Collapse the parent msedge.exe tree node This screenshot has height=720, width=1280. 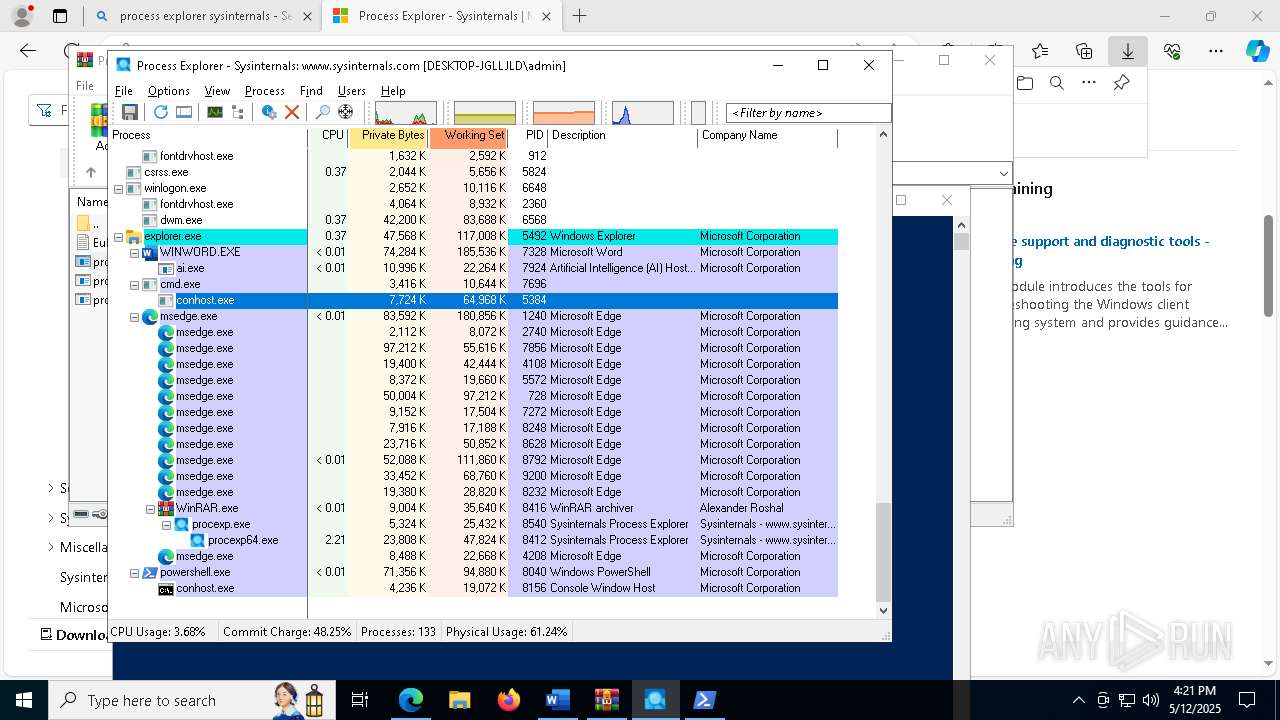(134, 316)
